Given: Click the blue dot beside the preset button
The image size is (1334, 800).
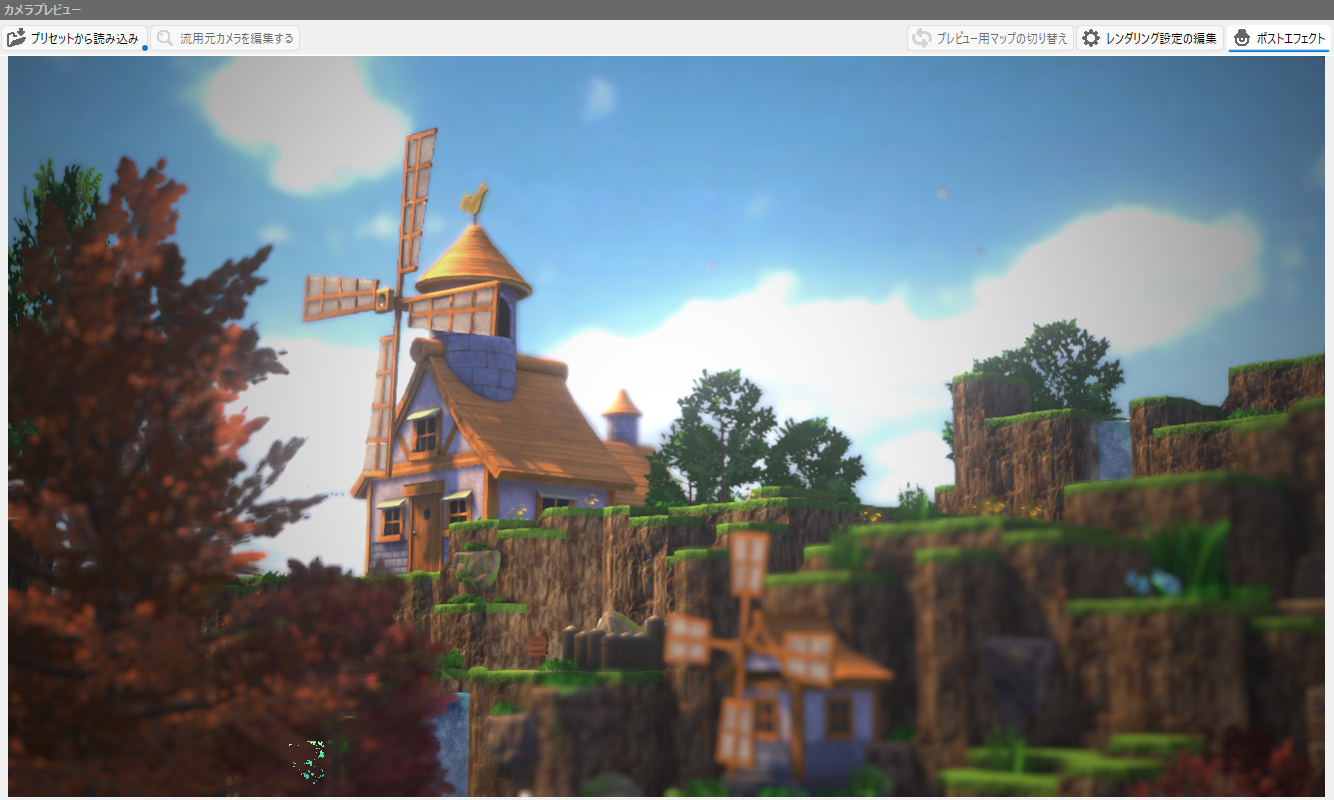Looking at the screenshot, I should click(145, 48).
